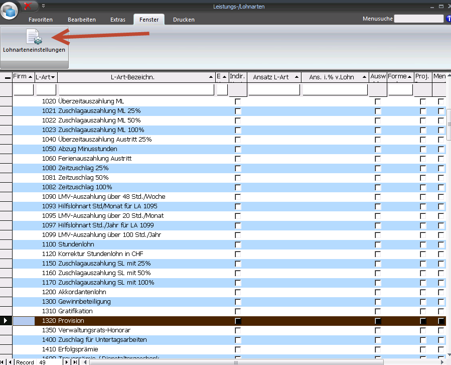Screen dimensions: 451x365
Task: Sort by the Indir. column header
Action: pyautogui.click(x=238, y=77)
